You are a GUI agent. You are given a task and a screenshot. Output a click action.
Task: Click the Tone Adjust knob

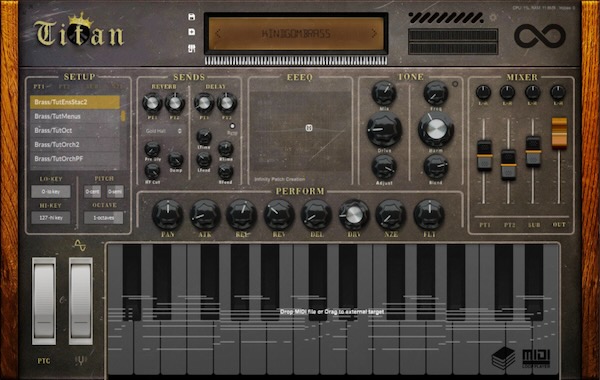(384, 167)
